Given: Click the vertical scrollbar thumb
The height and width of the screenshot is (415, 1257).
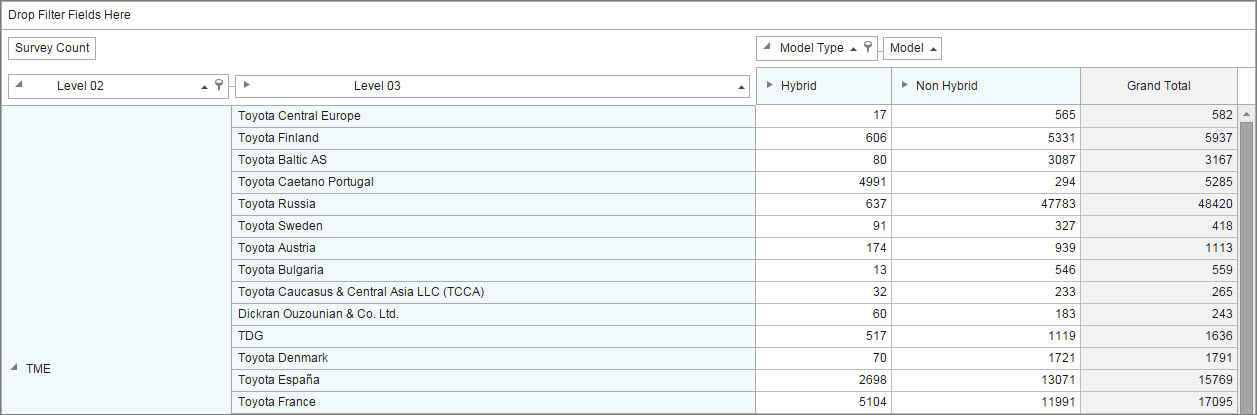Looking at the screenshot, I should pos(1246,266).
